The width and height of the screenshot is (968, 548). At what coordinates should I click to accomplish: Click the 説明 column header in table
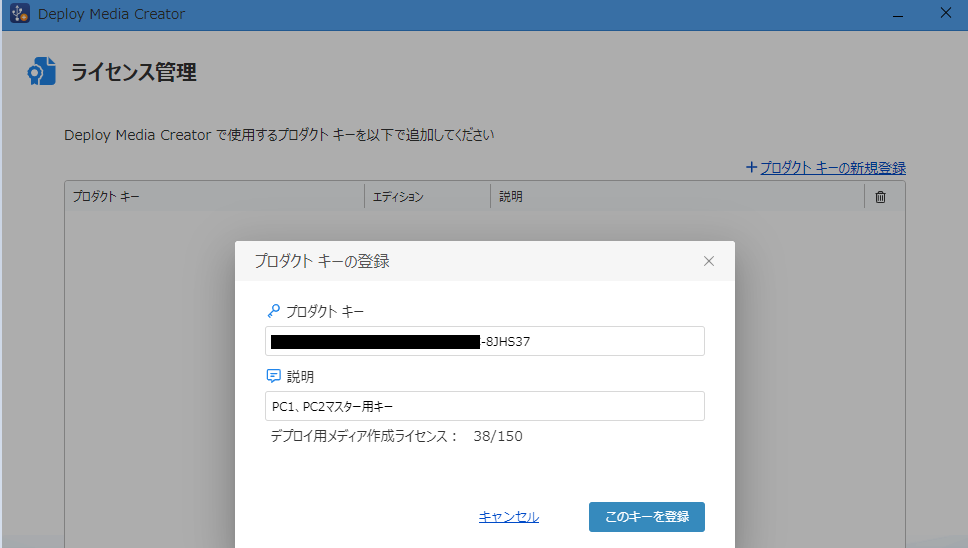pos(677,197)
